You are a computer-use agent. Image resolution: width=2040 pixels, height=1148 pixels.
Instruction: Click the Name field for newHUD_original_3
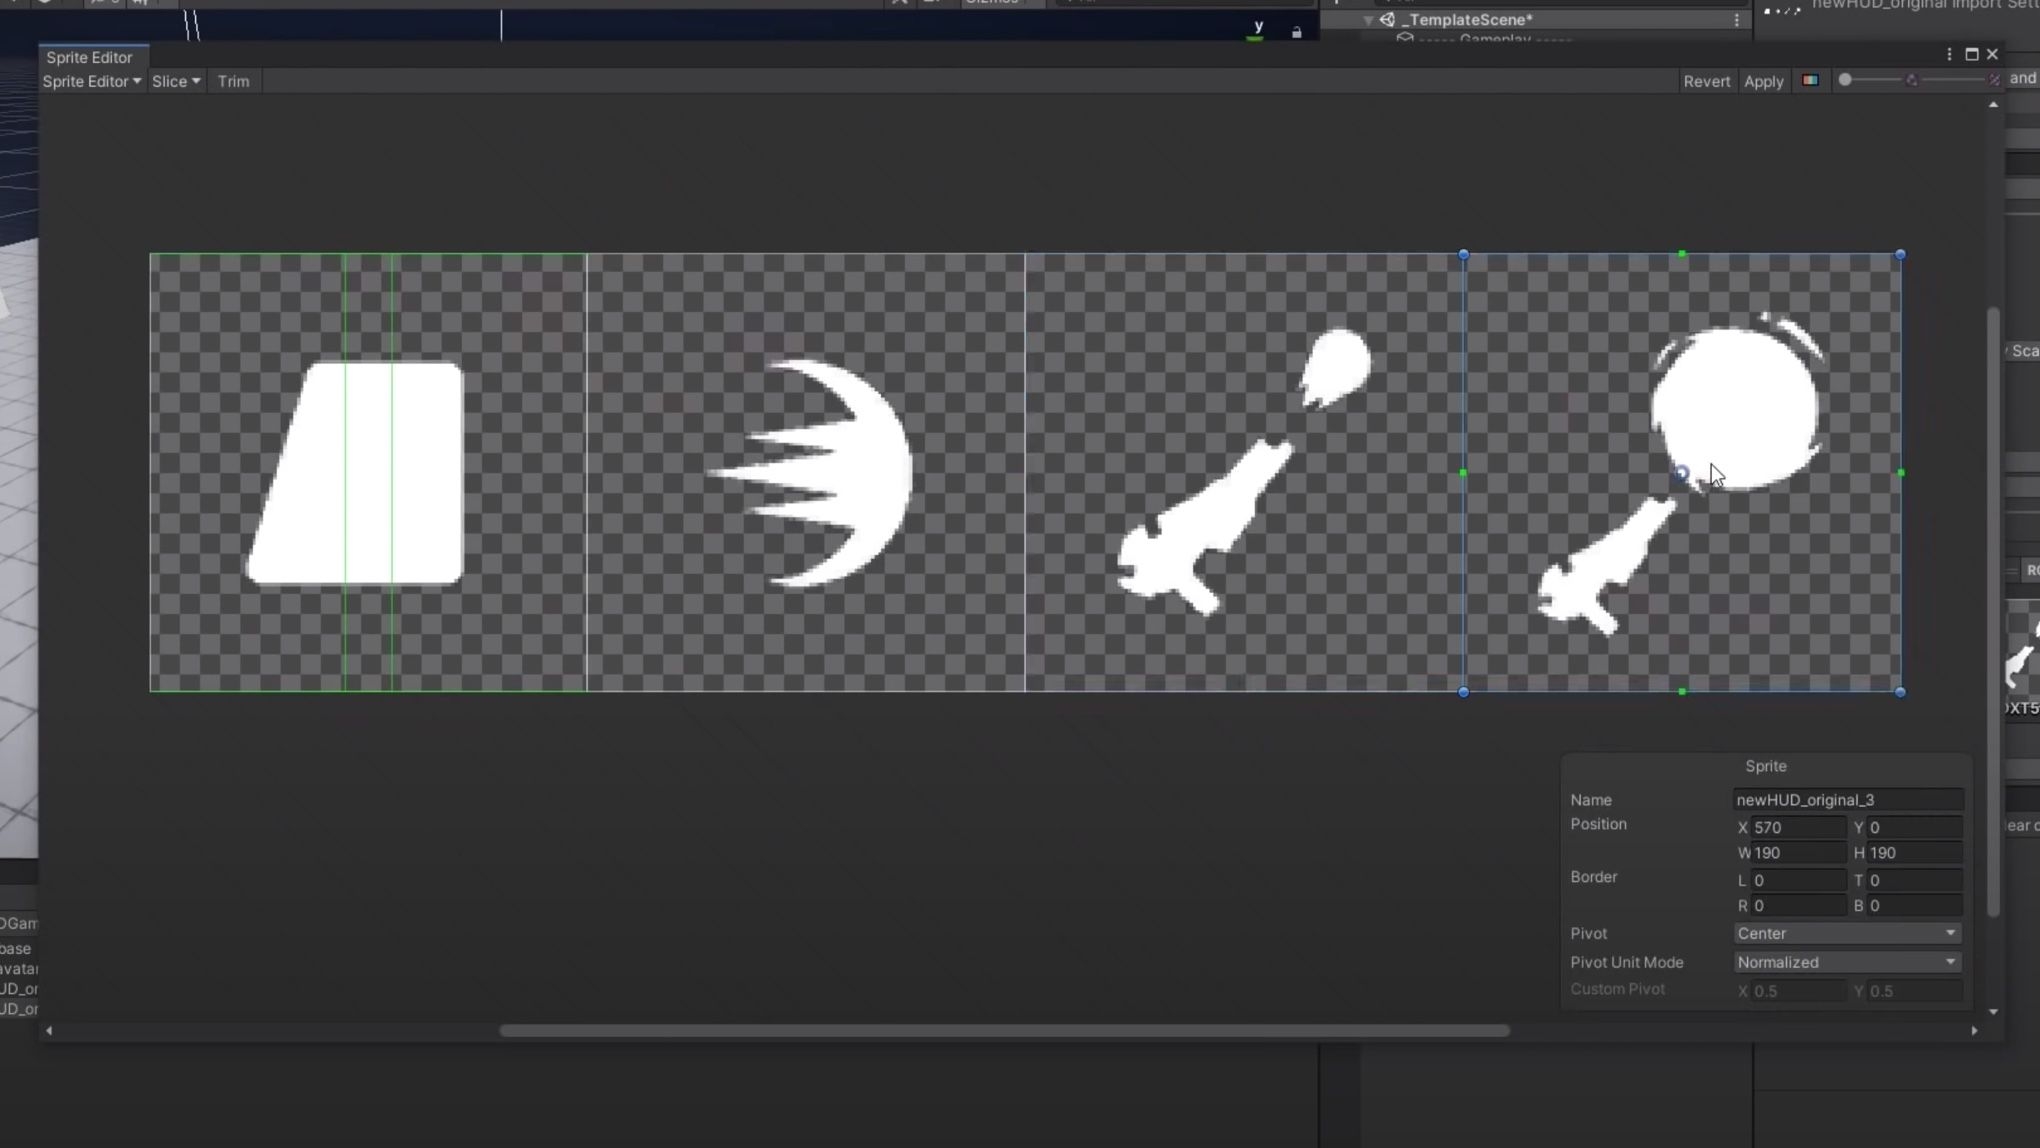(1848, 800)
